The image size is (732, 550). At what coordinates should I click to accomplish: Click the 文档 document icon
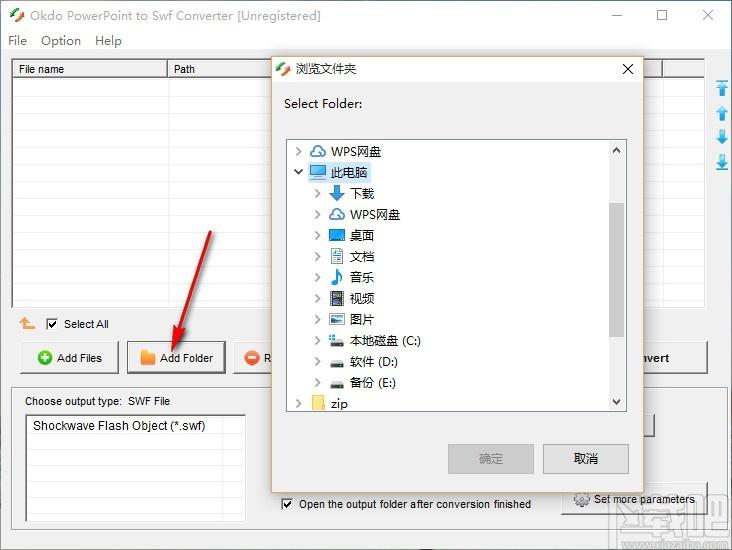click(337, 256)
